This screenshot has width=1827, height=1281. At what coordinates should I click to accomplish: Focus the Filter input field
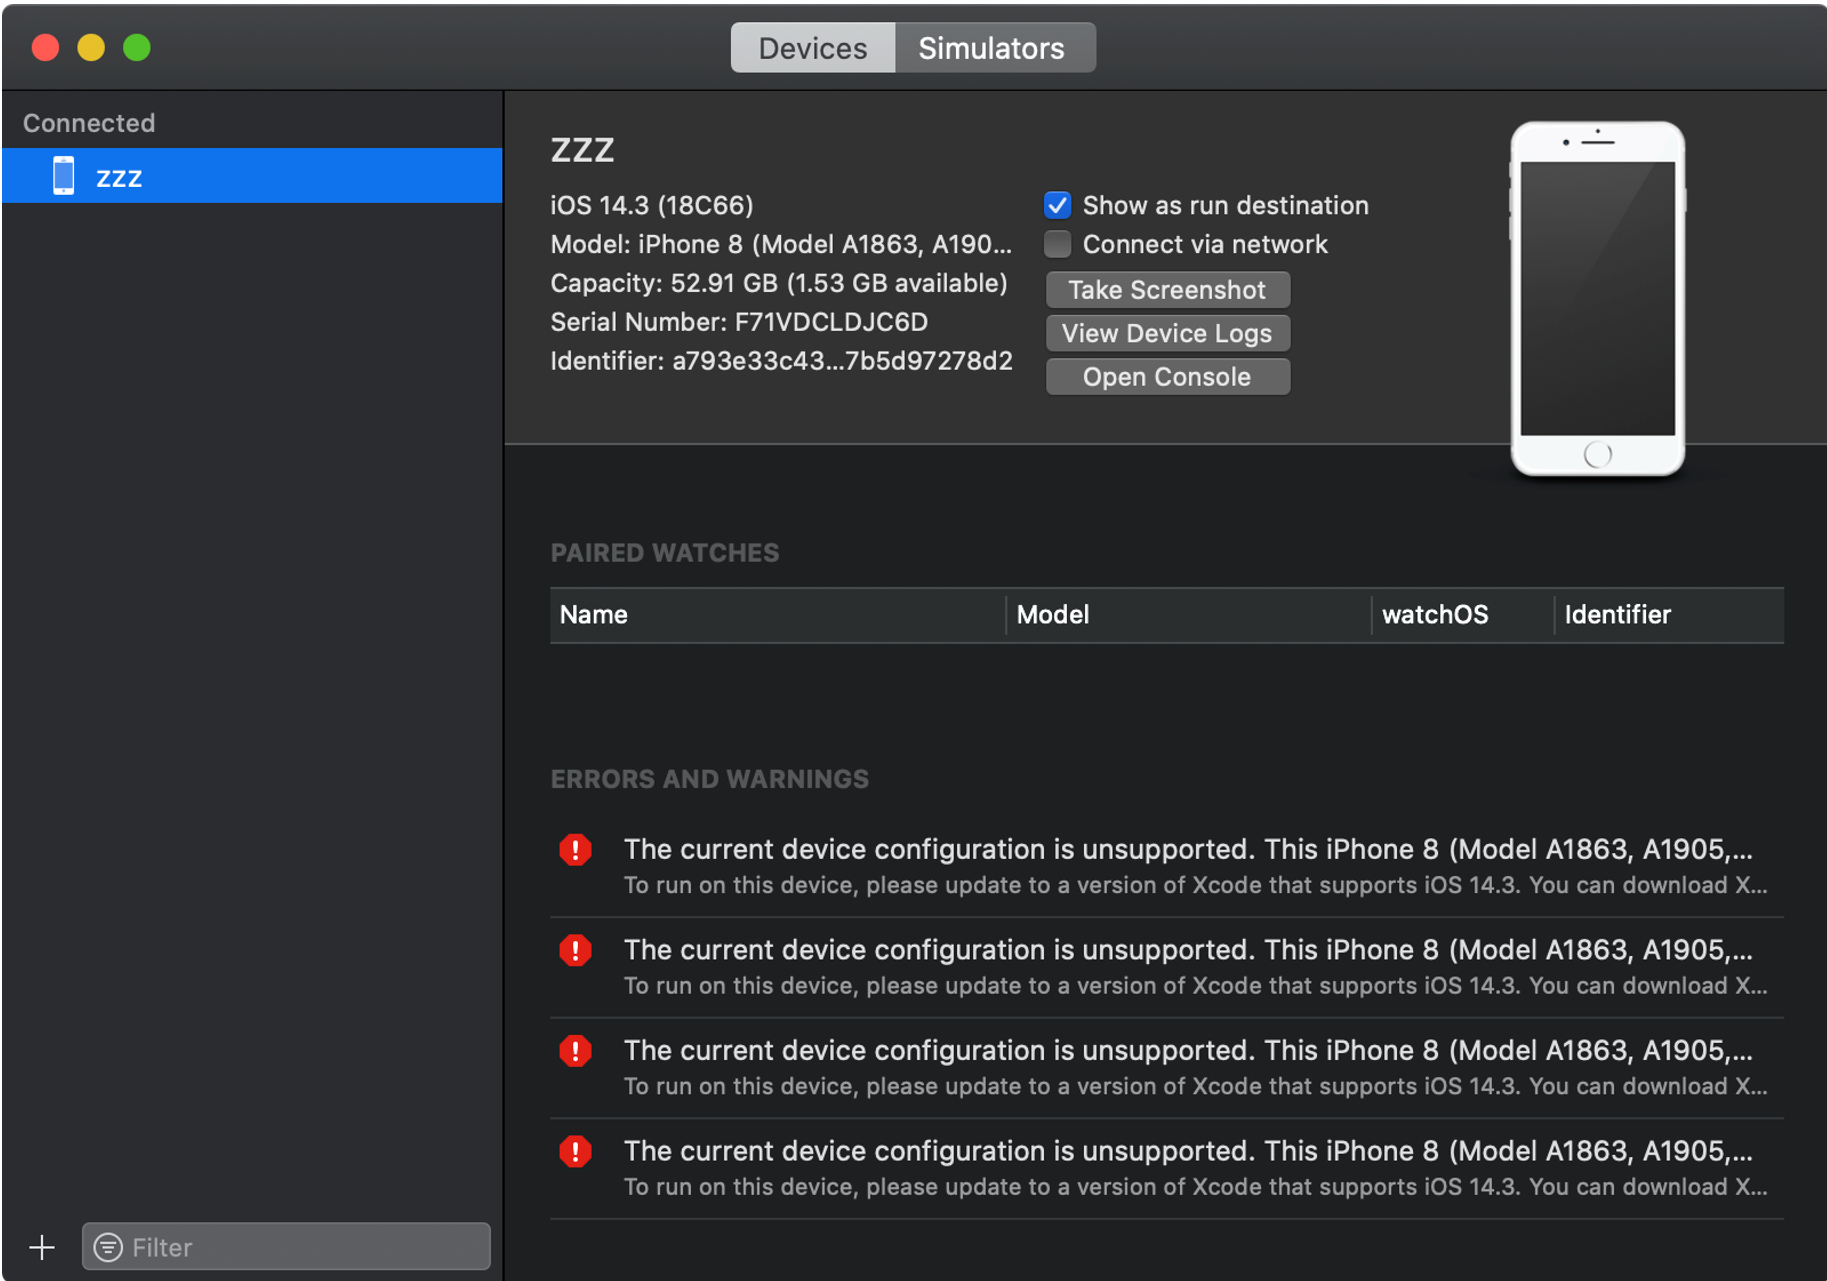coord(286,1247)
